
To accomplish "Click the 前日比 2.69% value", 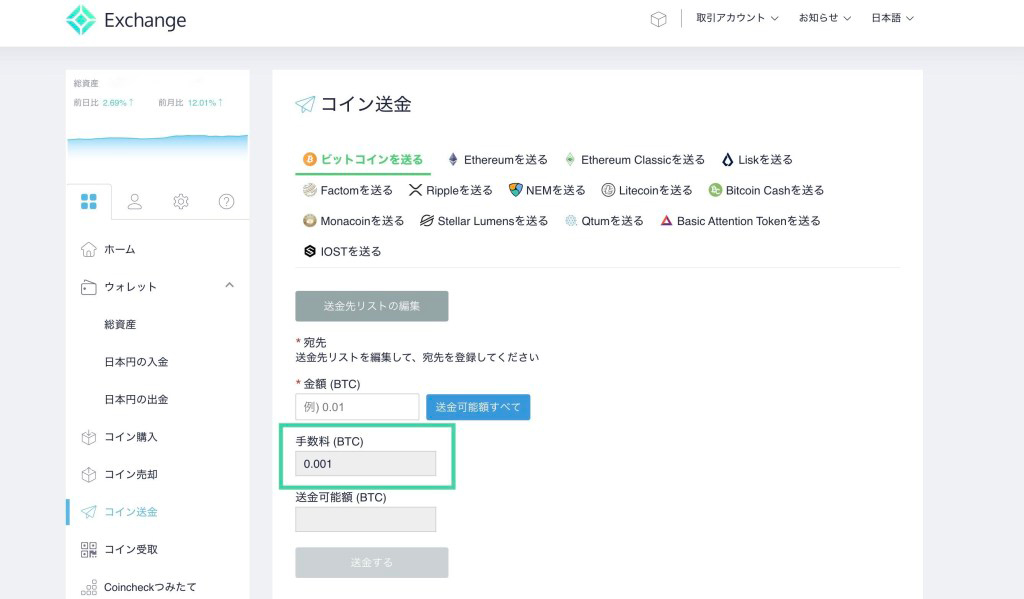I will click(118, 103).
